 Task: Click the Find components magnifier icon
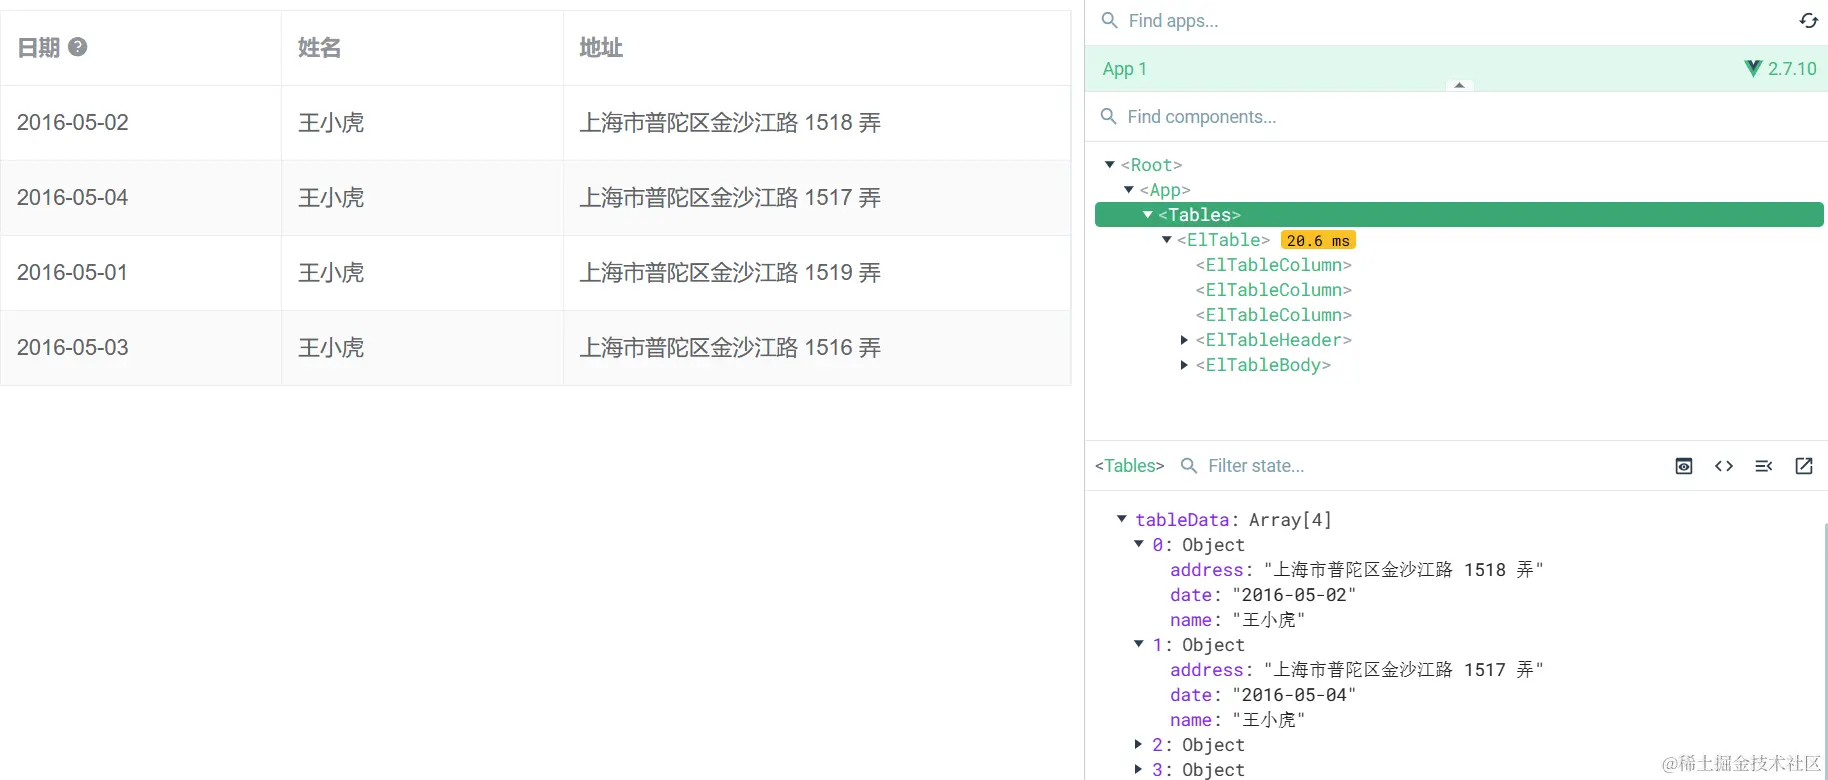coord(1108,117)
